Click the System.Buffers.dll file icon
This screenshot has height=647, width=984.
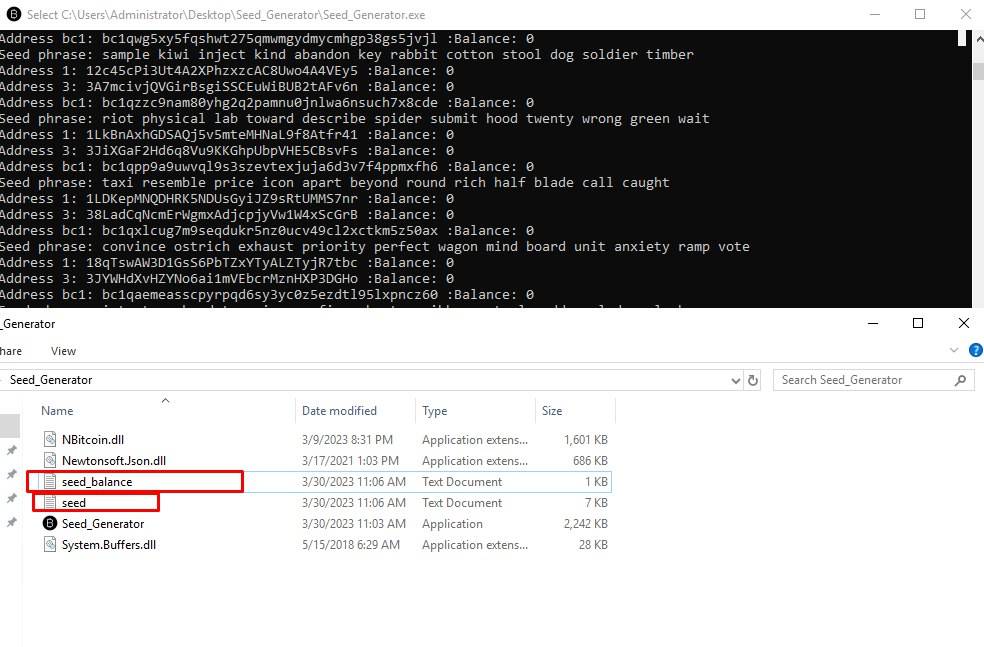[50, 544]
